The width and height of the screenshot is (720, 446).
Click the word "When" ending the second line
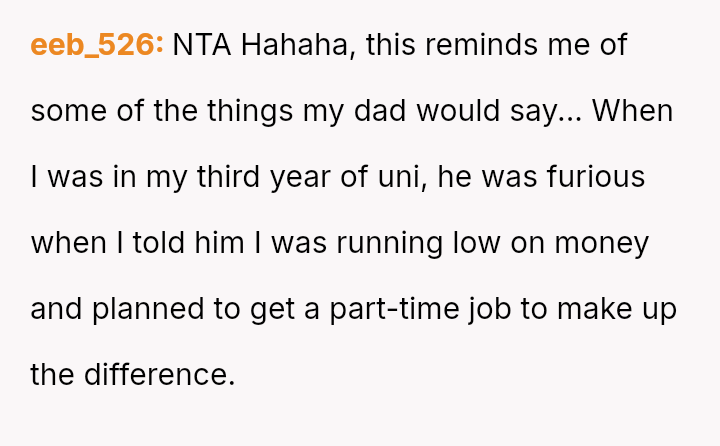pyautogui.click(x=632, y=111)
